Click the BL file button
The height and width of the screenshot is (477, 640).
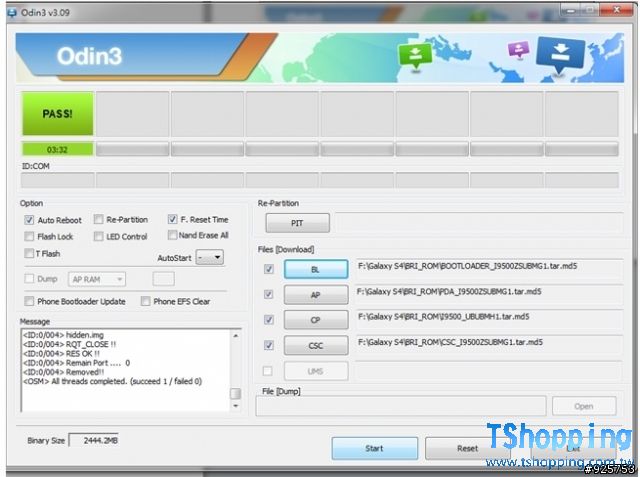point(316,269)
